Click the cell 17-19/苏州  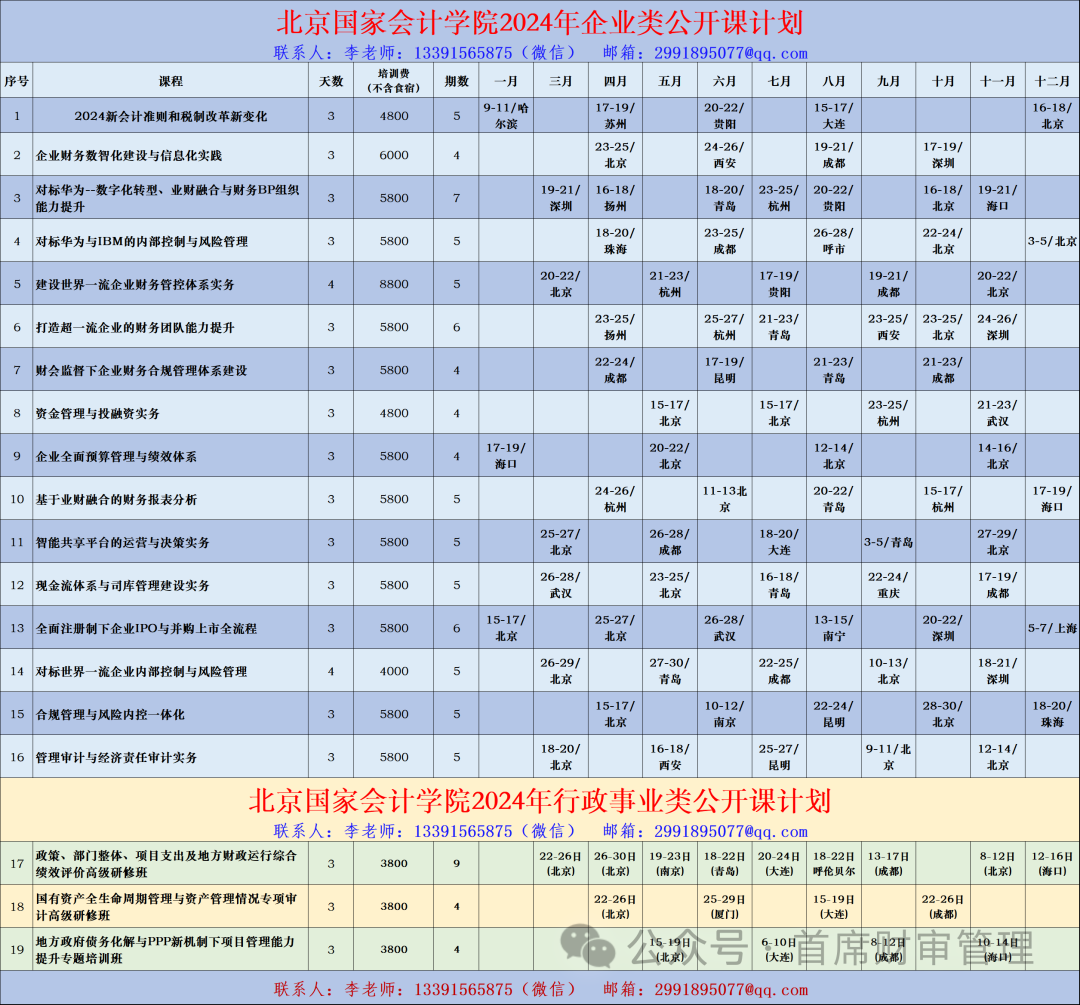point(615,116)
